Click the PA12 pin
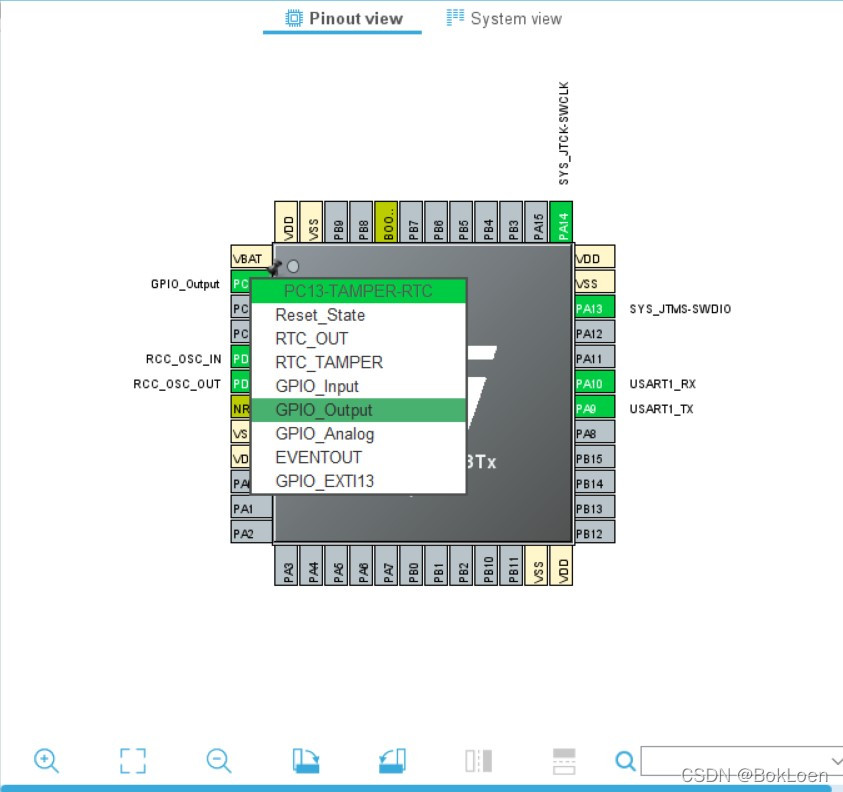This screenshot has height=792, width=843. point(595,333)
